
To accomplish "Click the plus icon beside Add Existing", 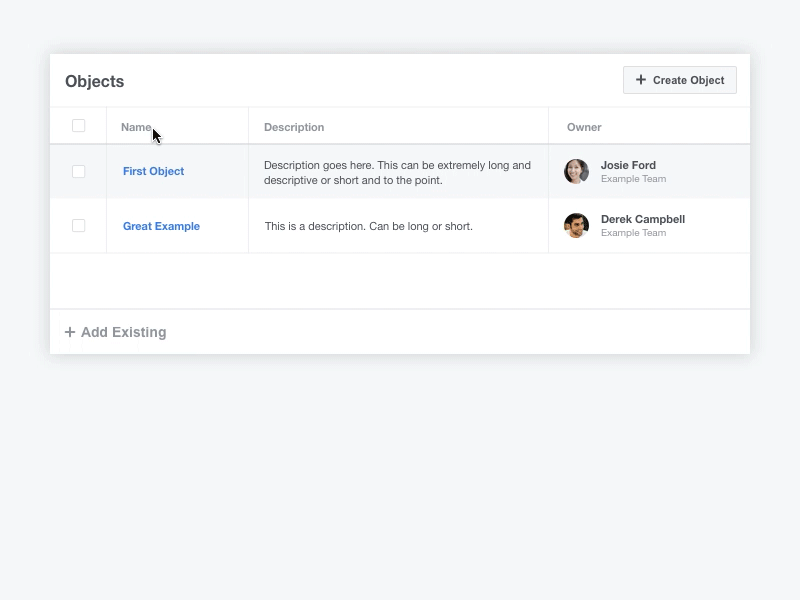I will coord(70,332).
